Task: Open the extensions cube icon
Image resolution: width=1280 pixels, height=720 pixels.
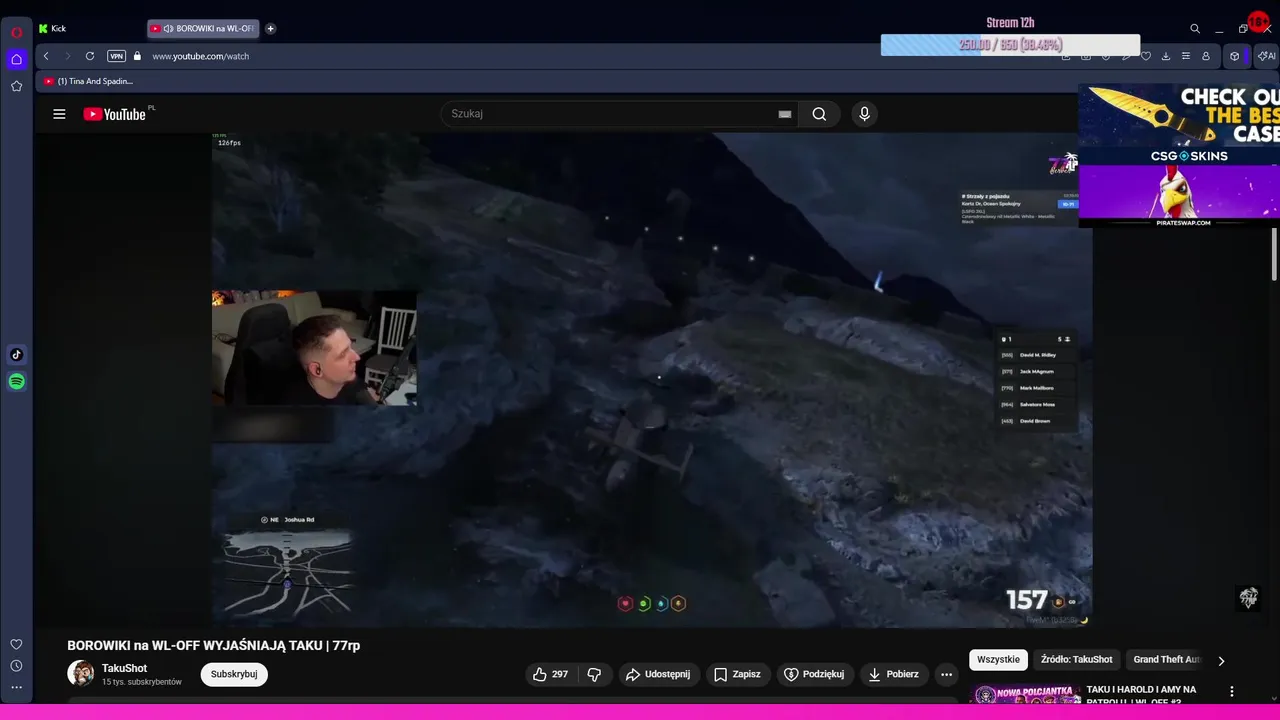Action: tap(1234, 56)
